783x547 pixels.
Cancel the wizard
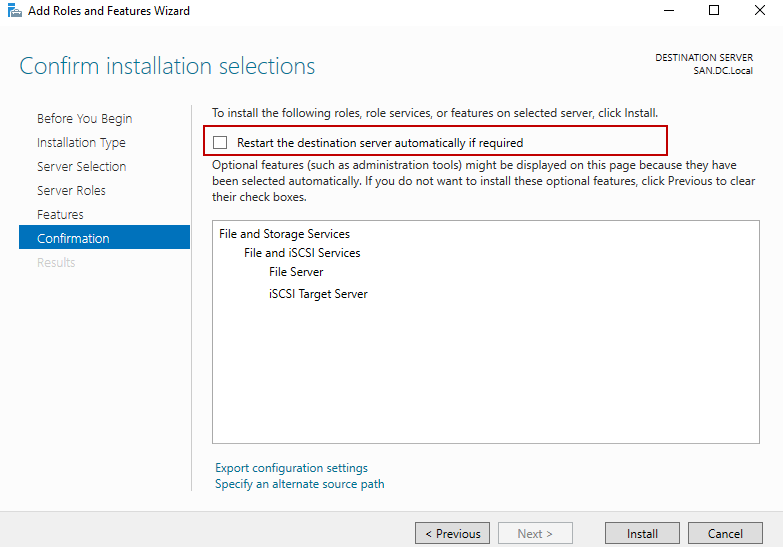click(725, 534)
